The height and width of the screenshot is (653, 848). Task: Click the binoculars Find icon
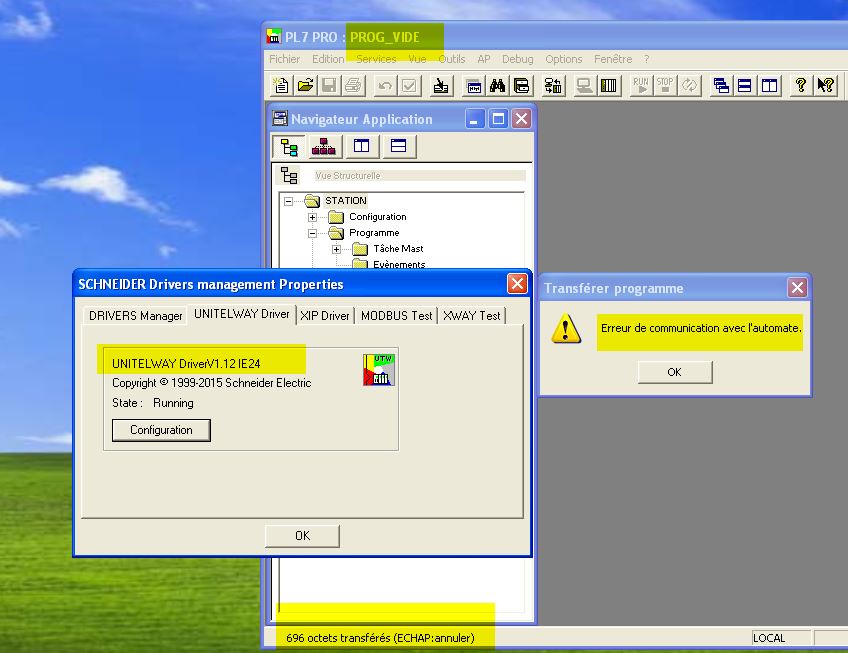497,86
